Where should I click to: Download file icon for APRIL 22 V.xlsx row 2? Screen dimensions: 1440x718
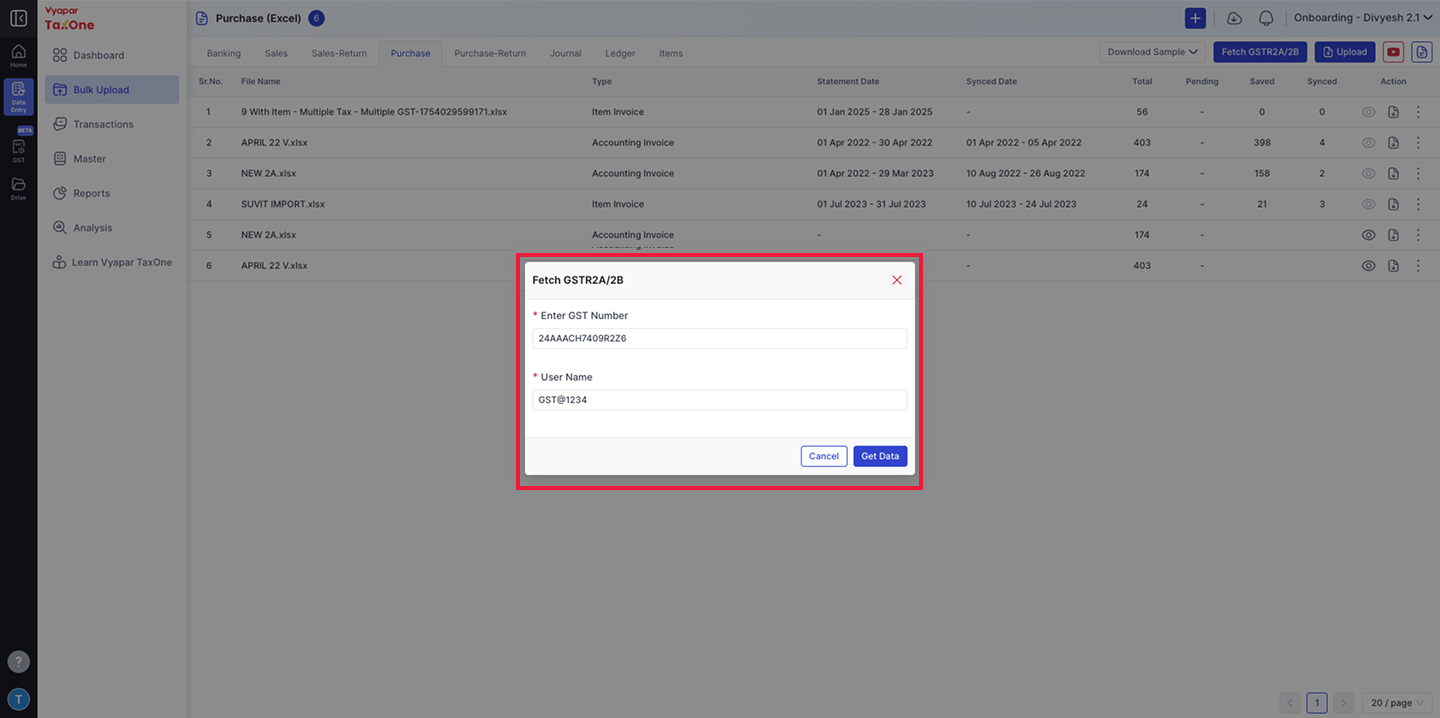point(1393,143)
